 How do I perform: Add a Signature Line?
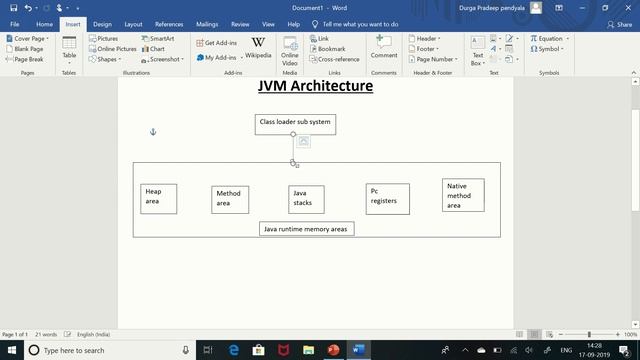tap(511, 38)
